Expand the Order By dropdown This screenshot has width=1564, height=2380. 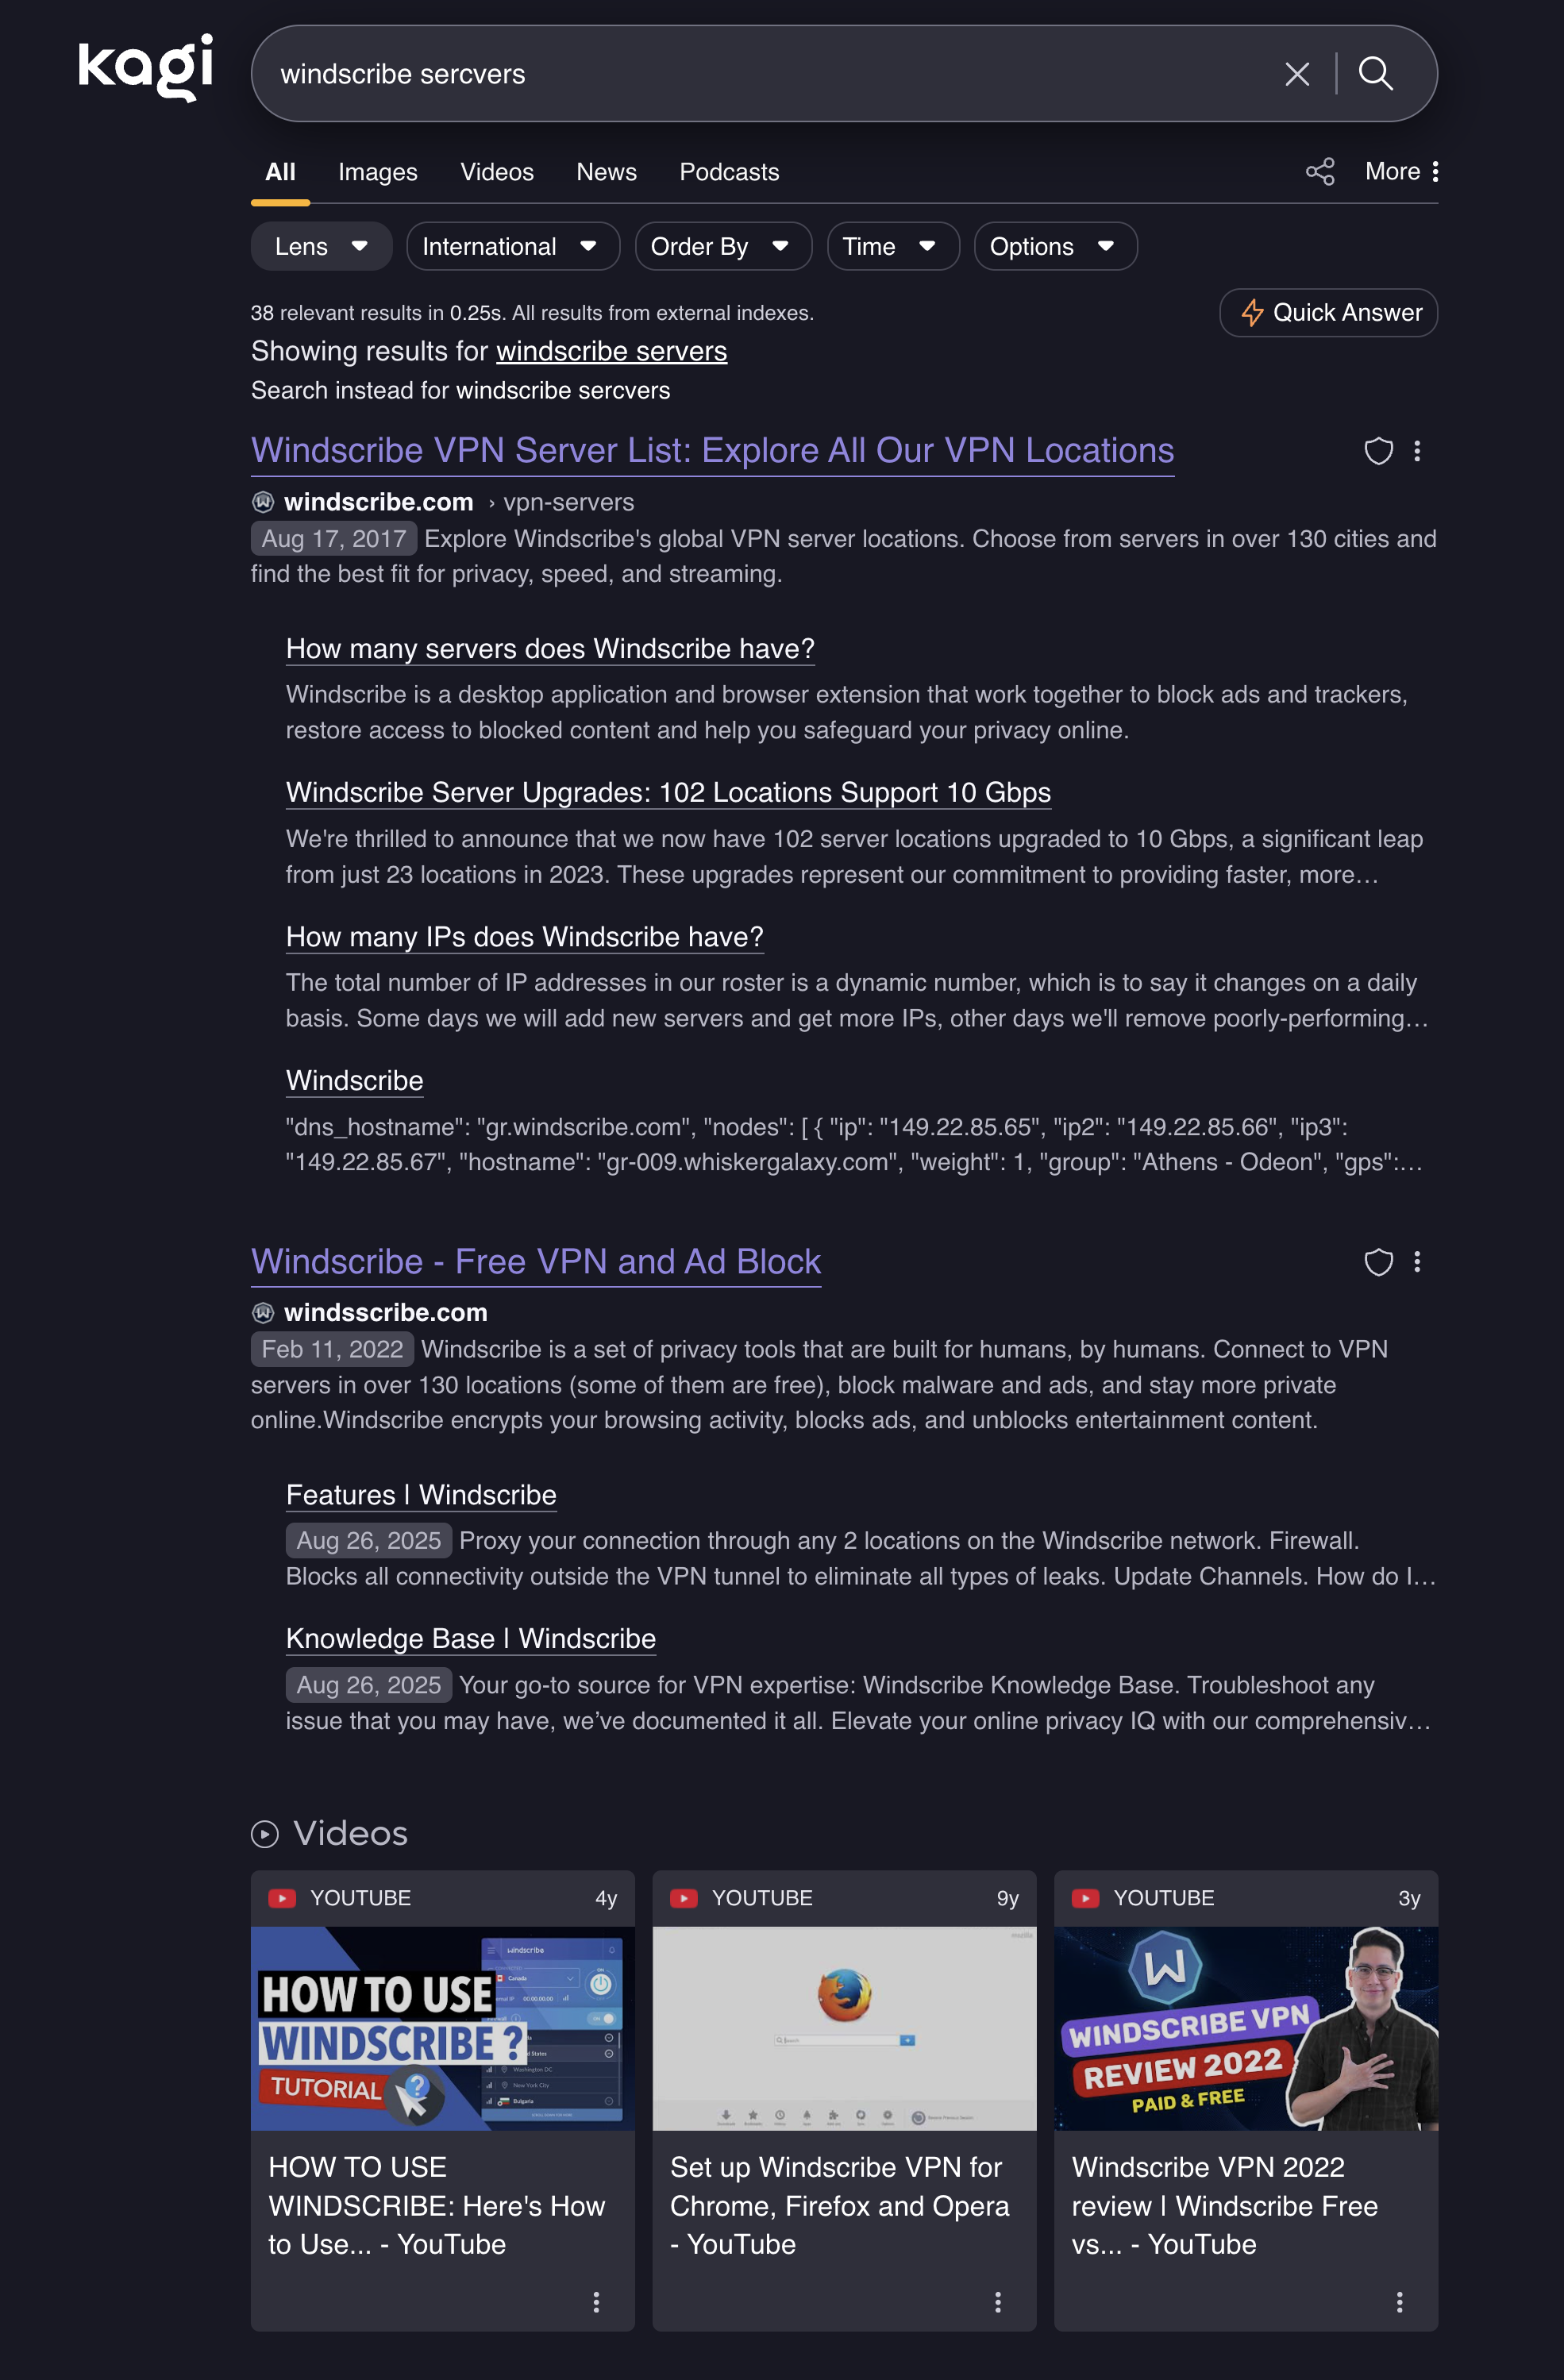723,246
